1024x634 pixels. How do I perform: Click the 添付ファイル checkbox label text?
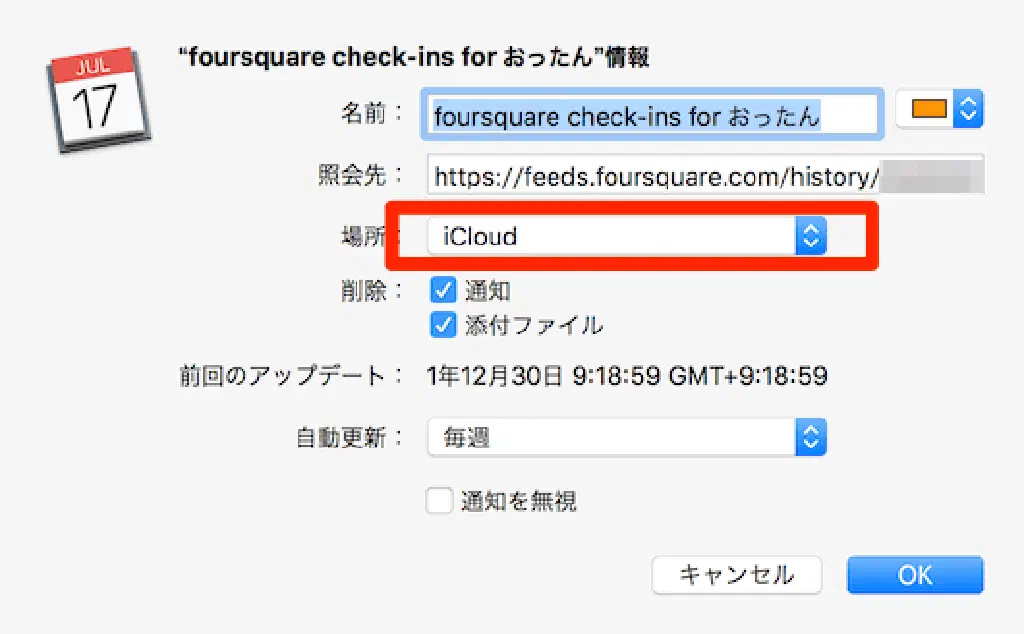click(533, 325)
